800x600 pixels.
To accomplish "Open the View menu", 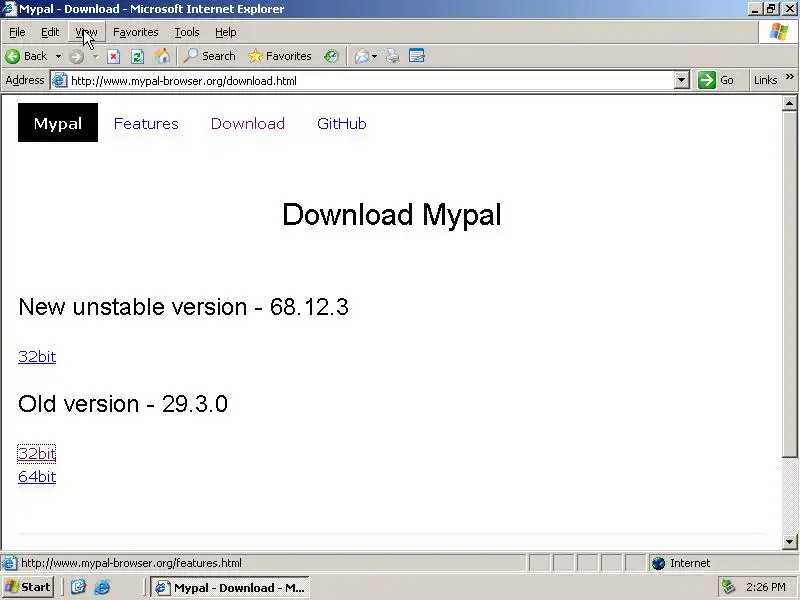I will click(86, 32).
